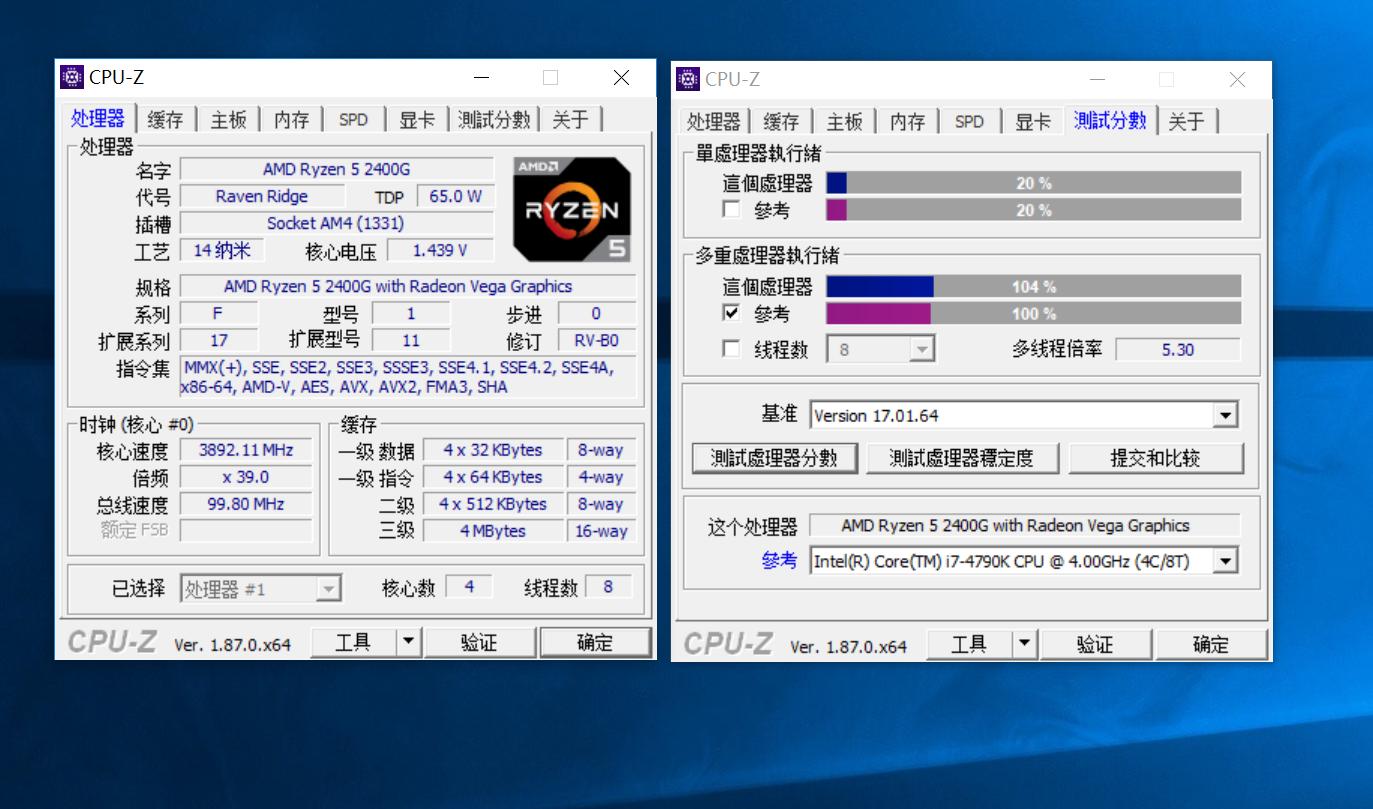Screen dimensions: 1373x809
Task: Click the 测试处理器分数 button
Action: tap(774, 457)
